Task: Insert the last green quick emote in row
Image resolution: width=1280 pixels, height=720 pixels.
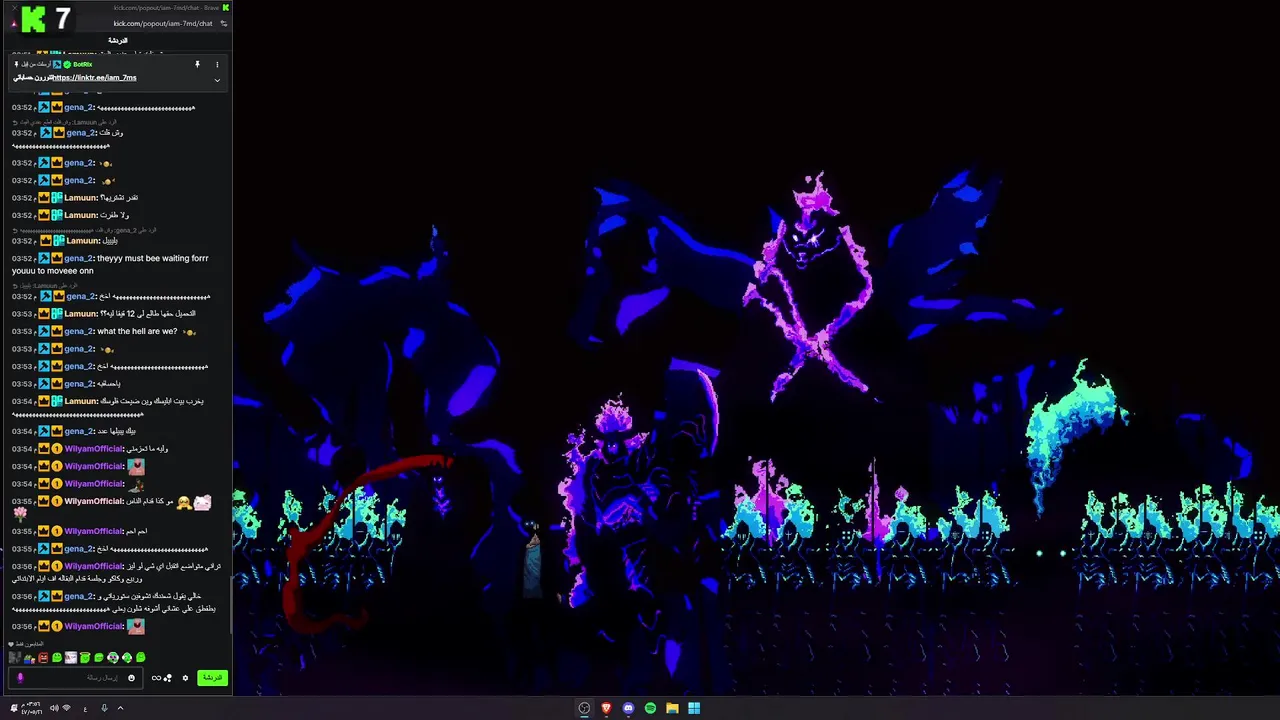Action: coord(141,657)
